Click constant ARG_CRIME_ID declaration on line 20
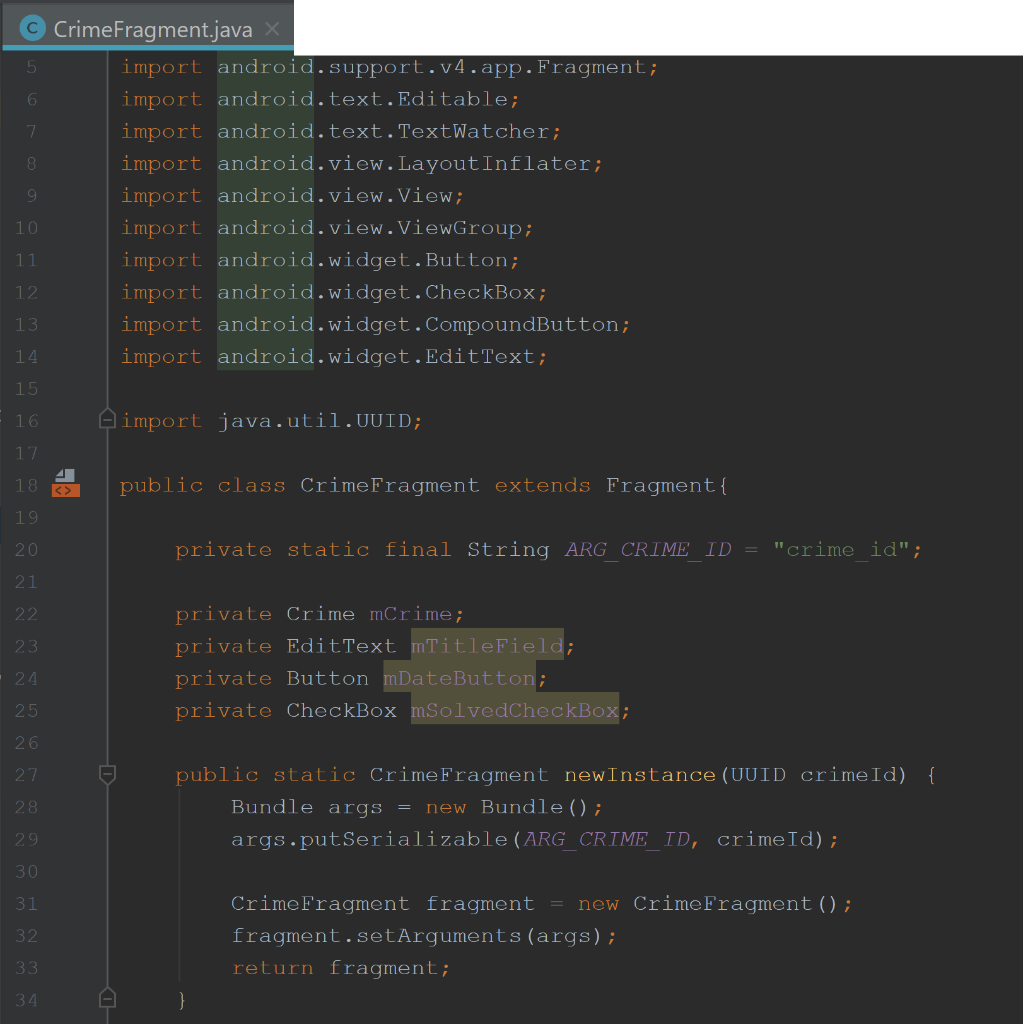 tap(648, 550)
